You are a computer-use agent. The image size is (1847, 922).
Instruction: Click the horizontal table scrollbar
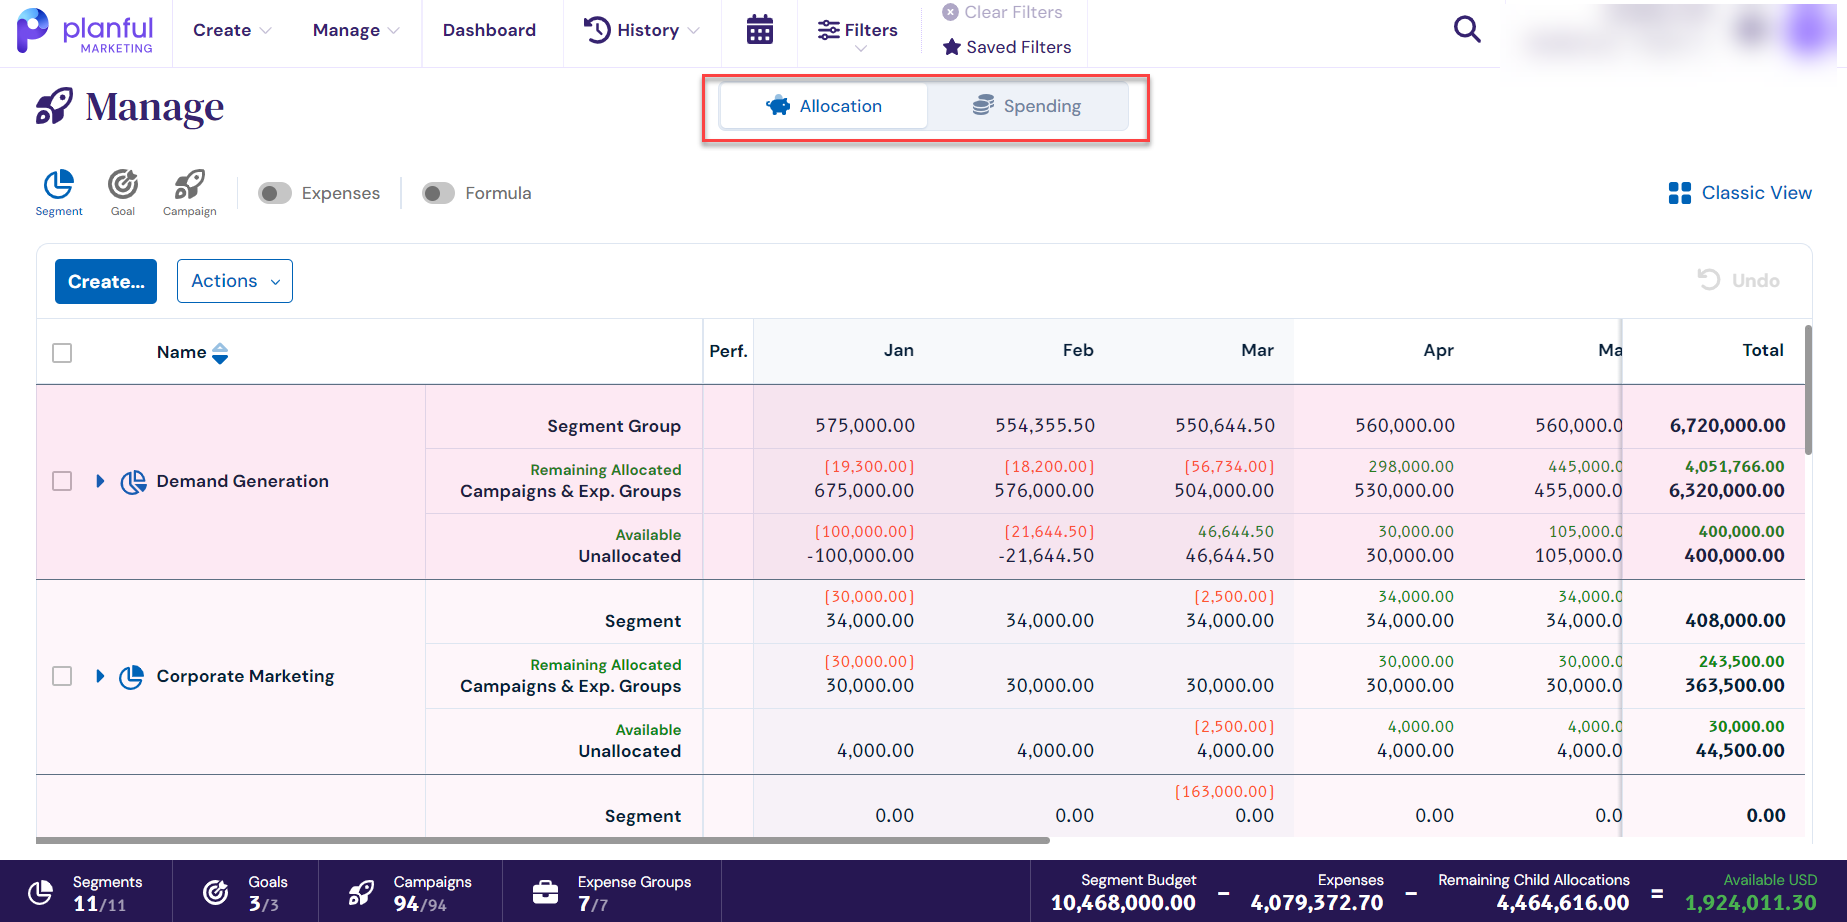click(543, 840)
